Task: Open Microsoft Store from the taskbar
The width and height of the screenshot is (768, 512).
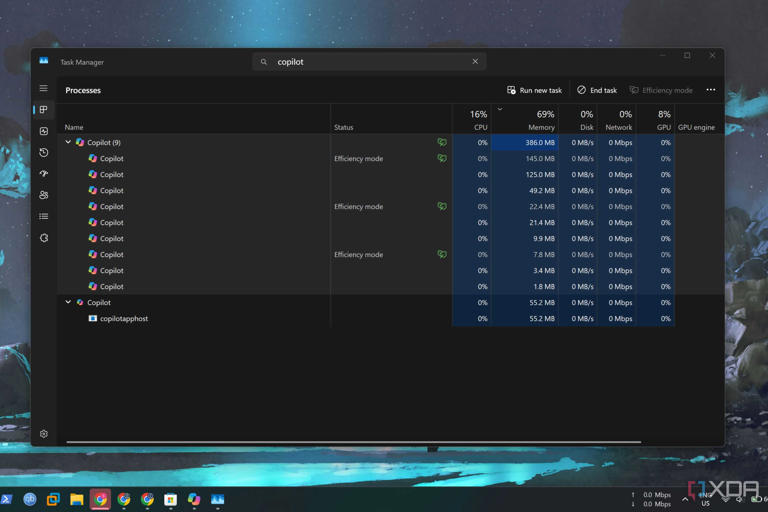Action: click(x=170, y=499)
